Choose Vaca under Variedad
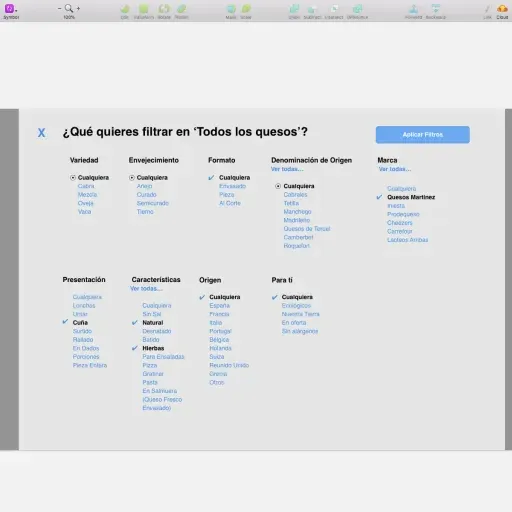512x512 pixels. coord(84,212)
